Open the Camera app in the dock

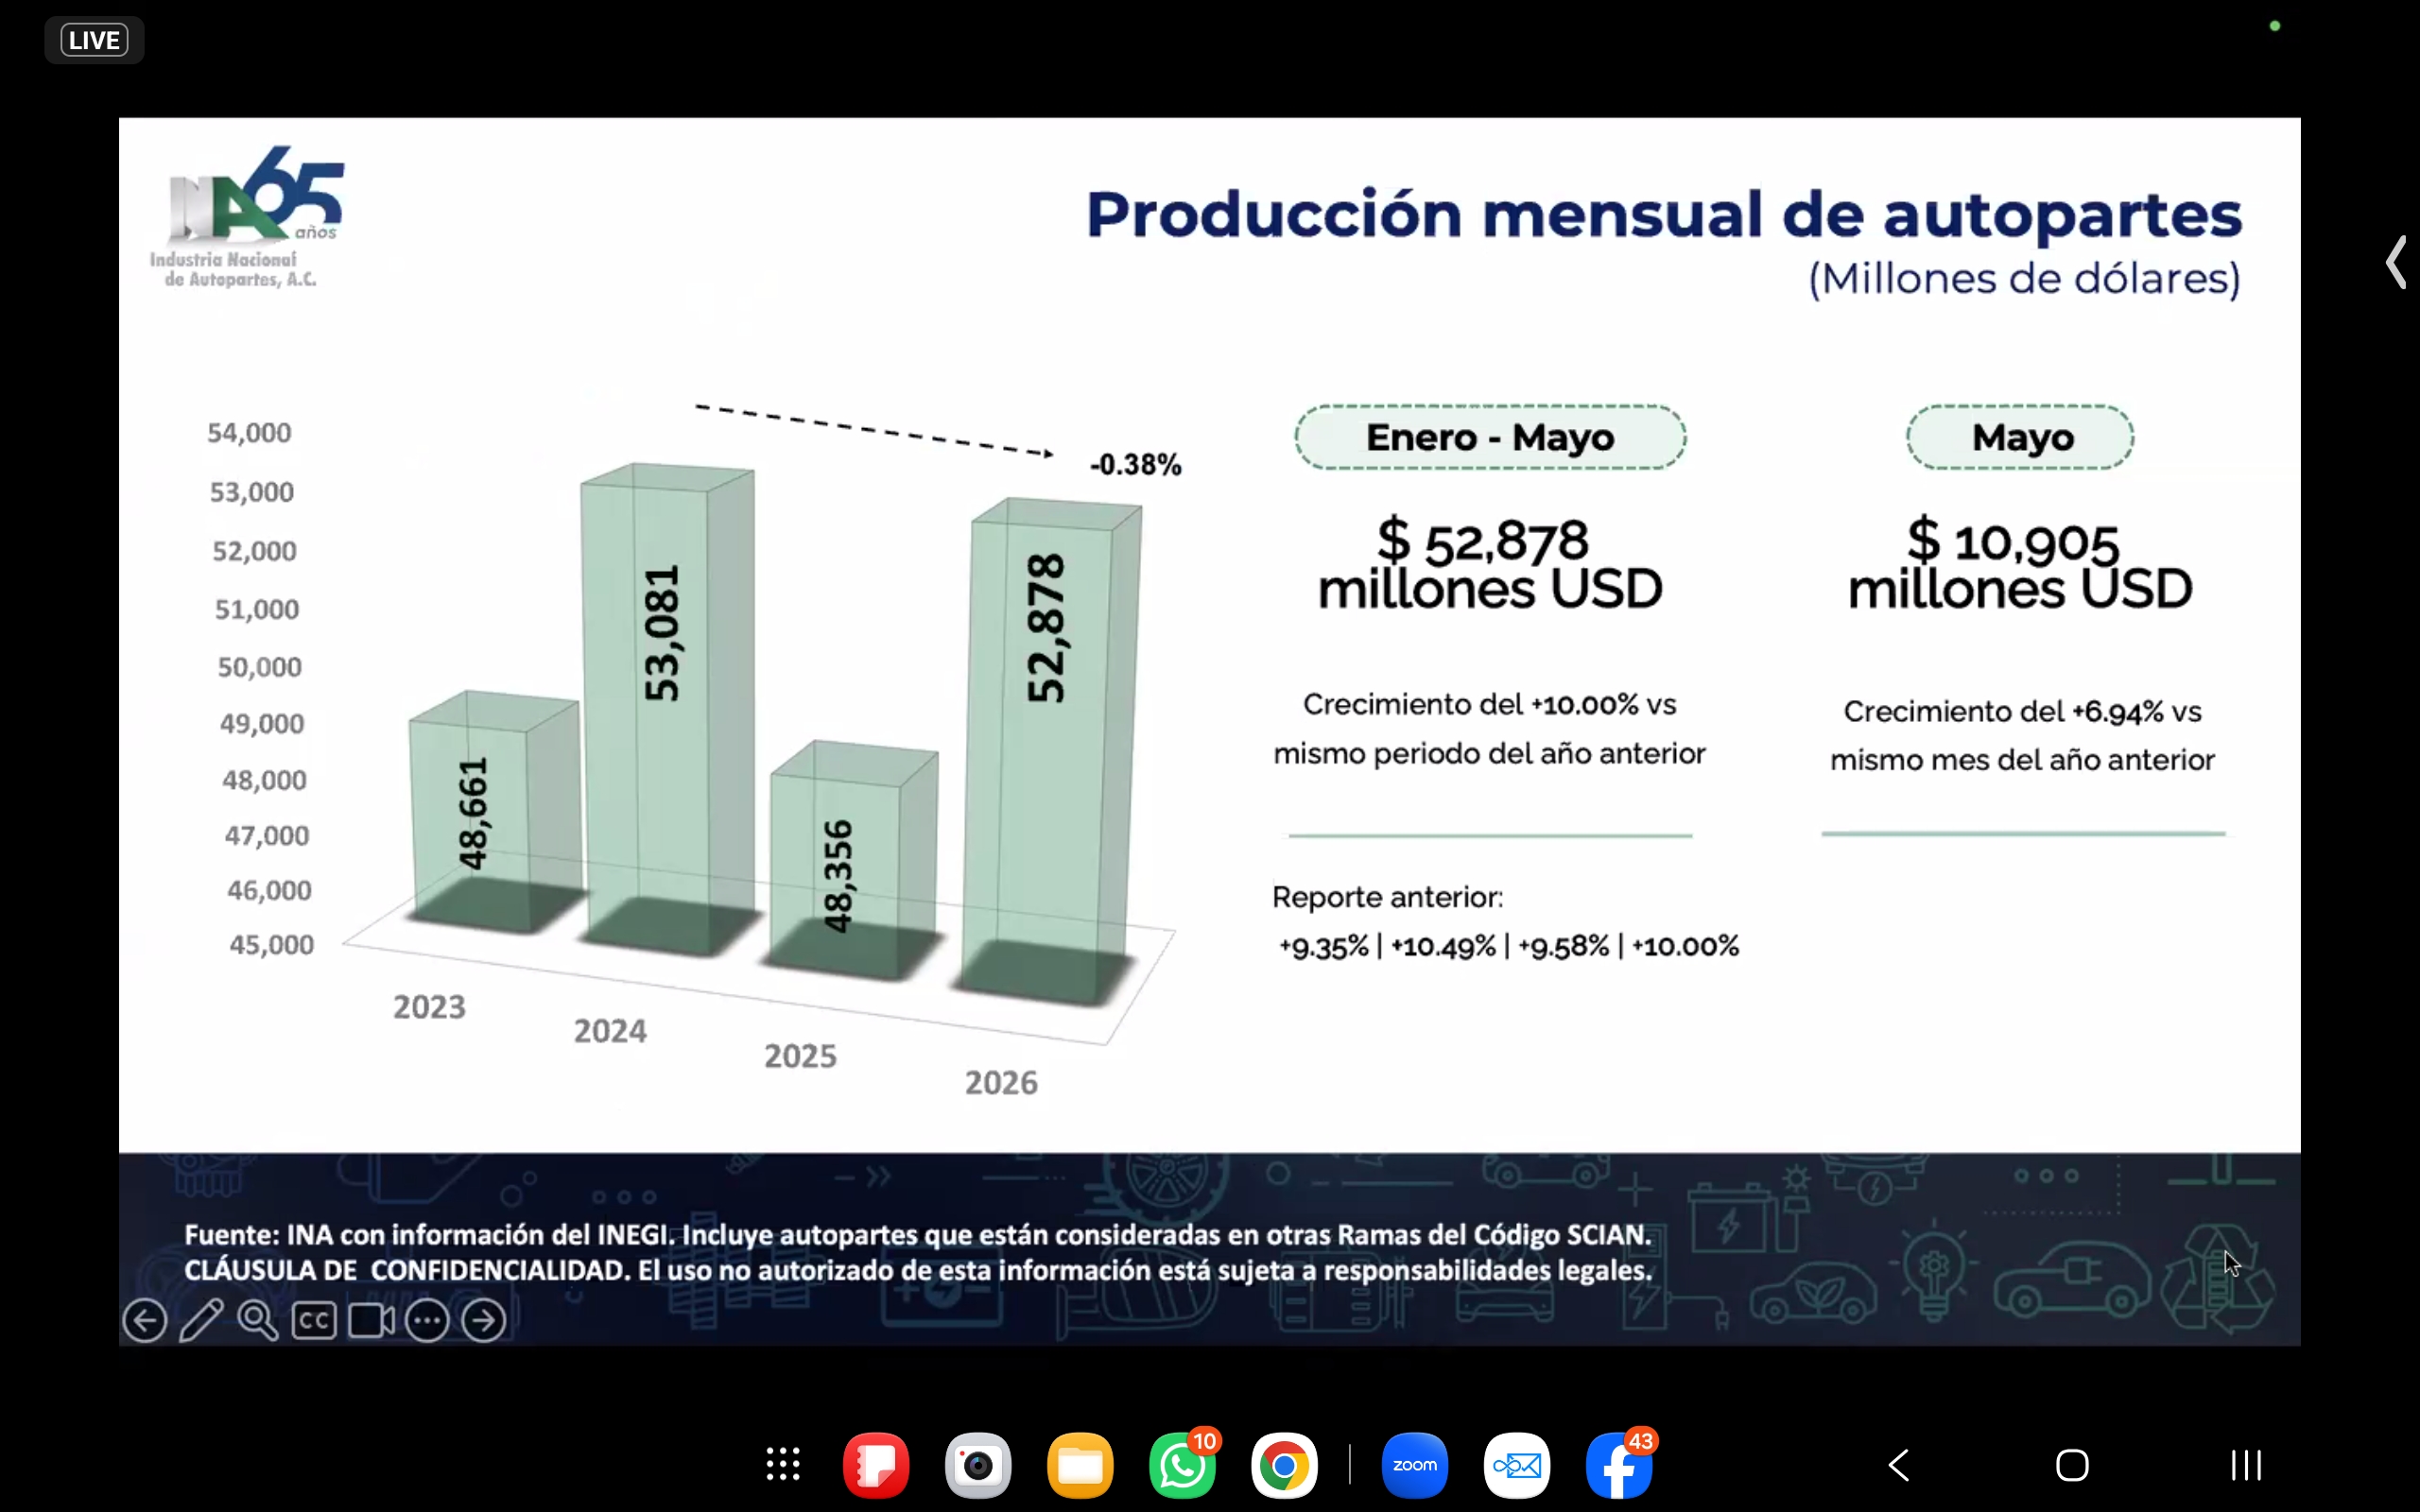tap(978, 1466)
